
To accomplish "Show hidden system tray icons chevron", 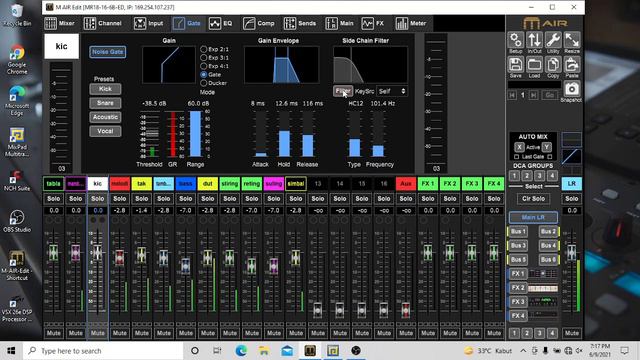I will (x=523, y=351).
